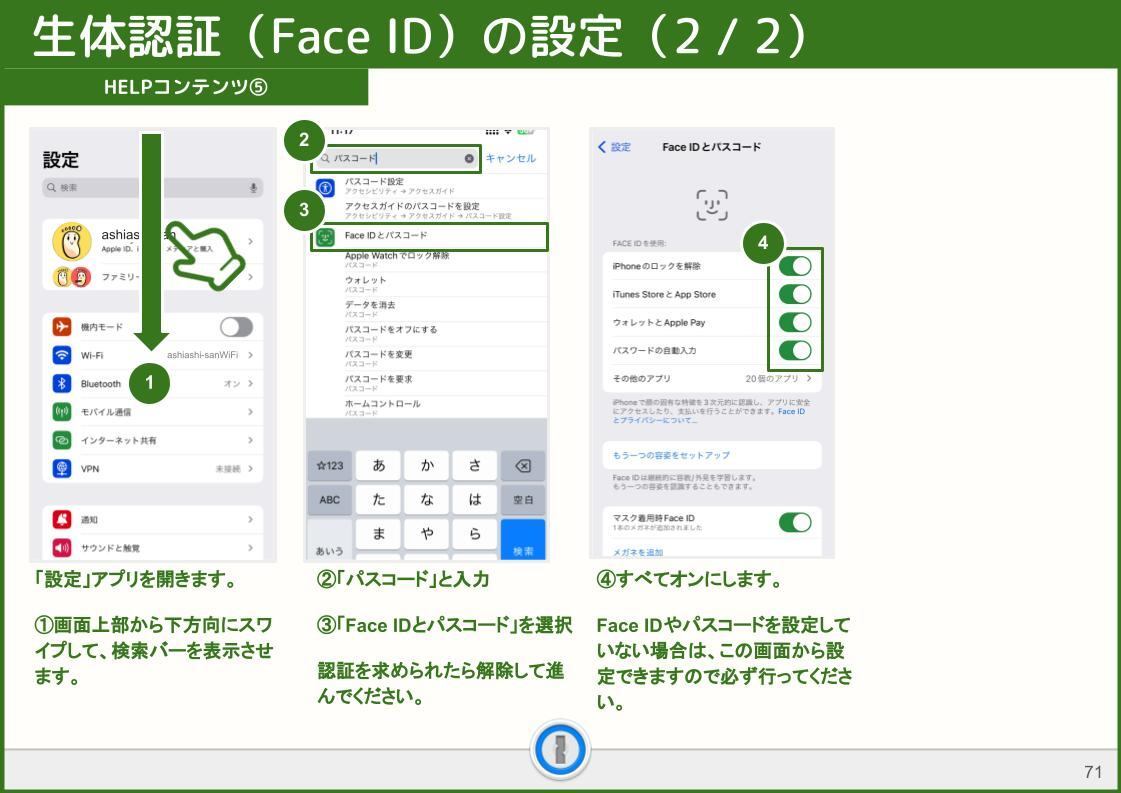Tap the magnifier icon in パスコード search field
The image size is (1121, 793).
[325, 159]
